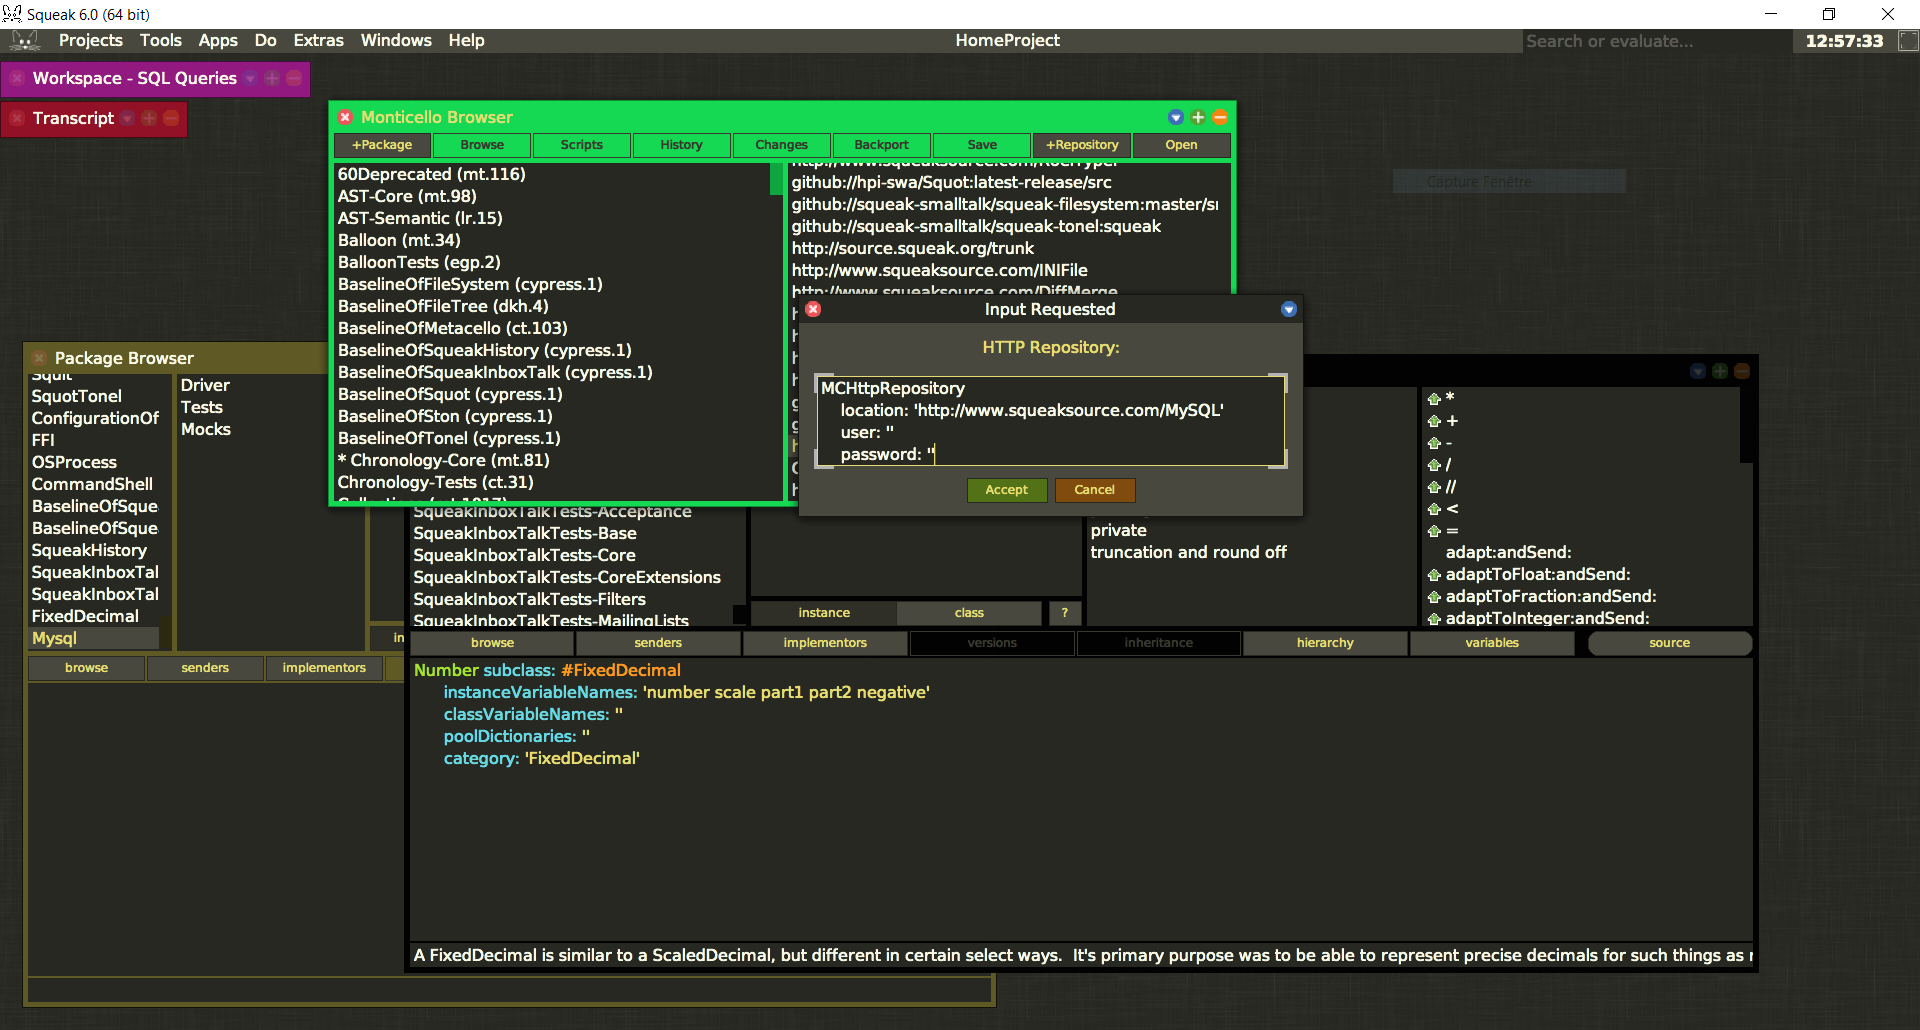Click the ? class comment toggle
Screen dimensions: 1920x1030
(1064, 613)
